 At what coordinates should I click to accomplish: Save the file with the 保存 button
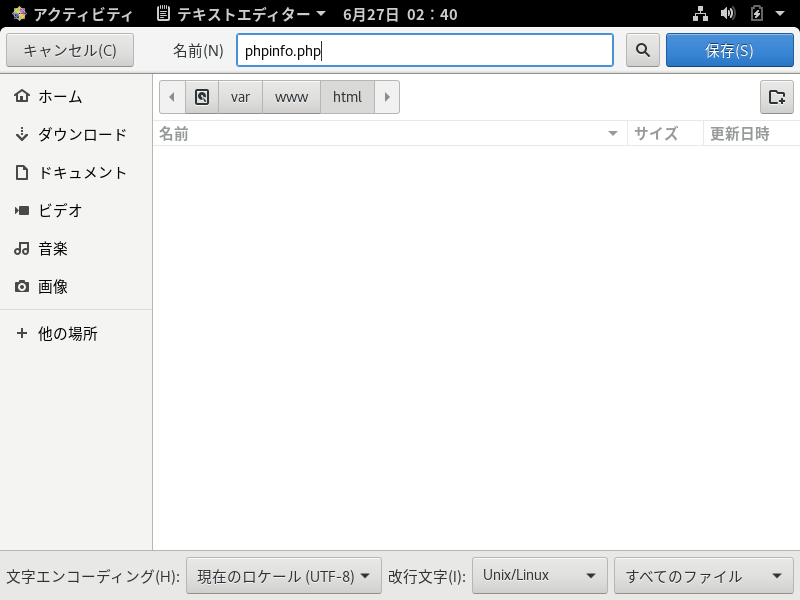coord(729,50)
